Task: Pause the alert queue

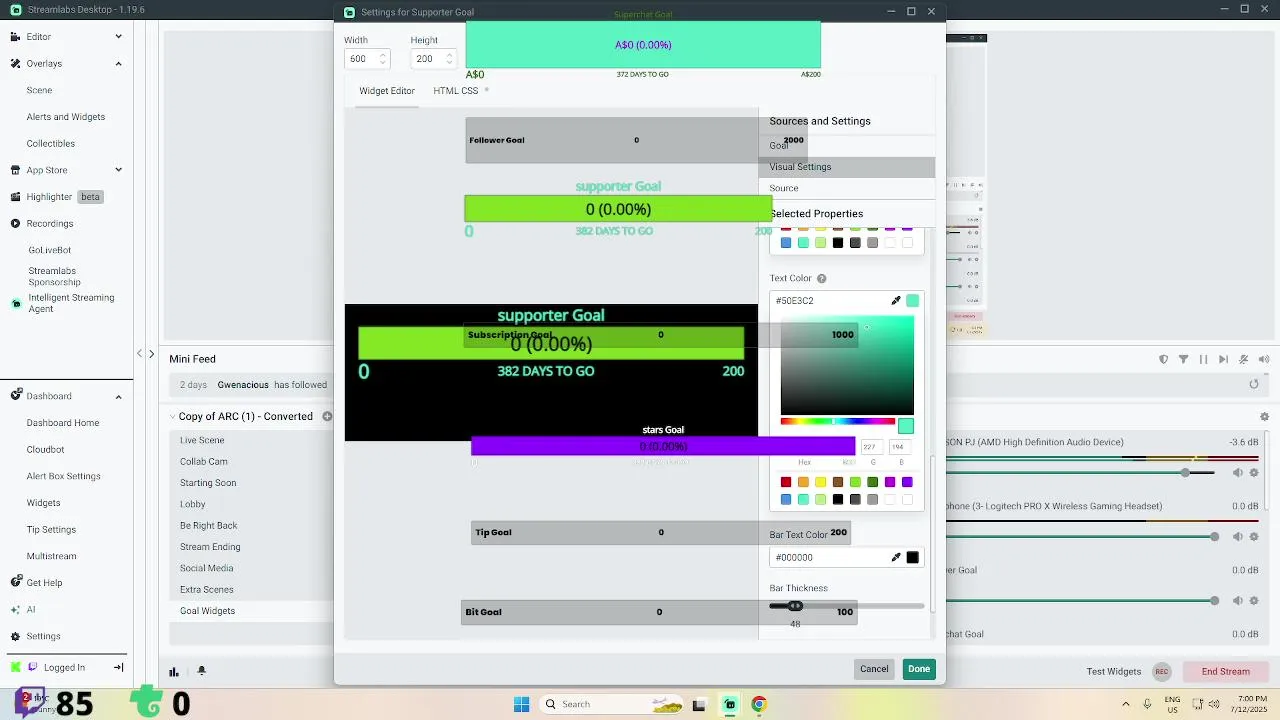Action: click(1203, 360)
